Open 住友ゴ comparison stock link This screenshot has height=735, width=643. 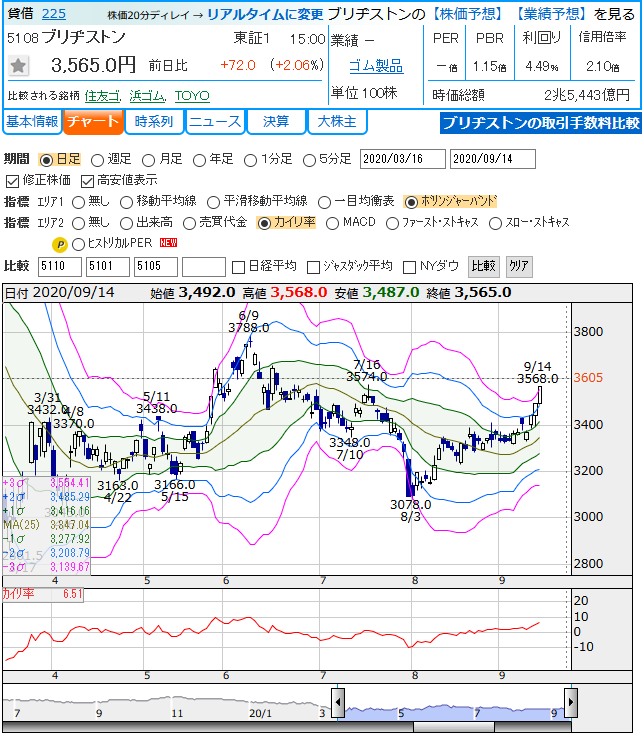click(x=103, y=96)
